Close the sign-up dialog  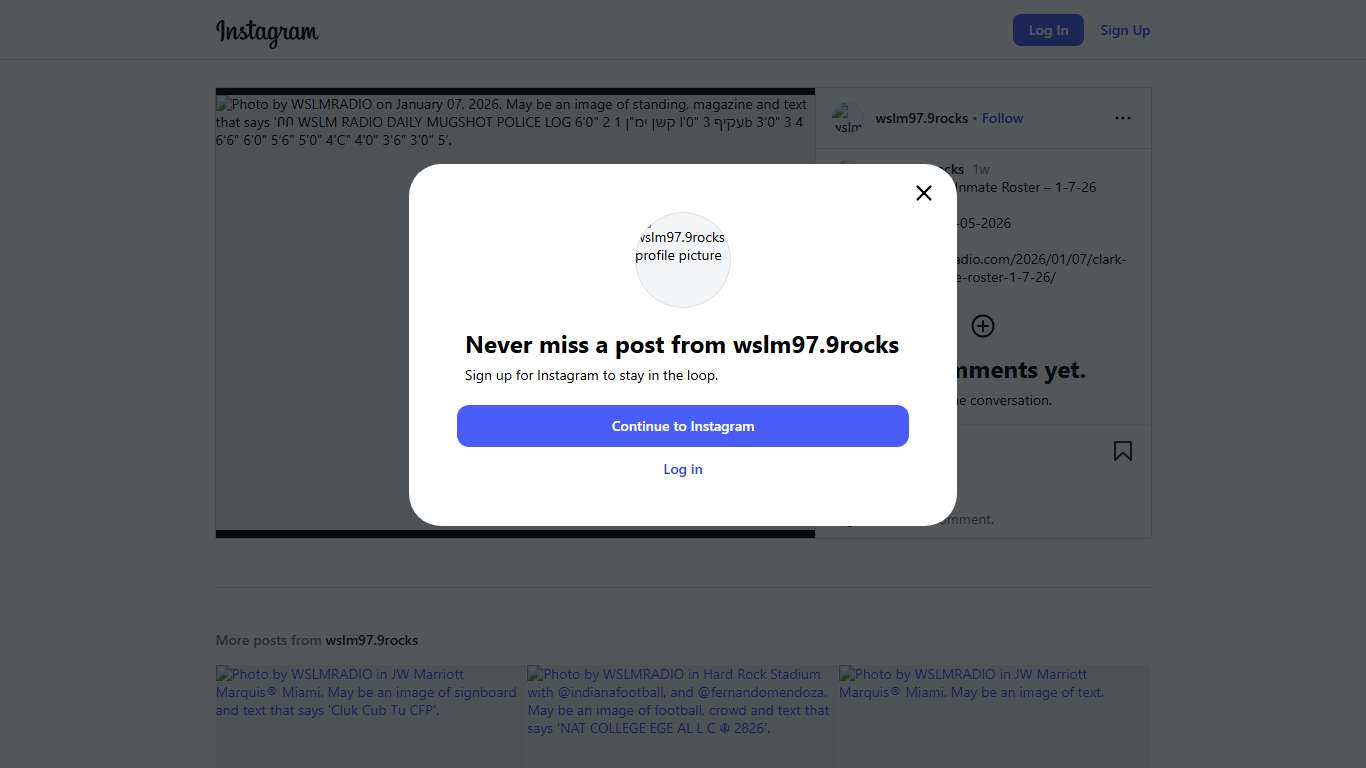click(x=924, y=193)
